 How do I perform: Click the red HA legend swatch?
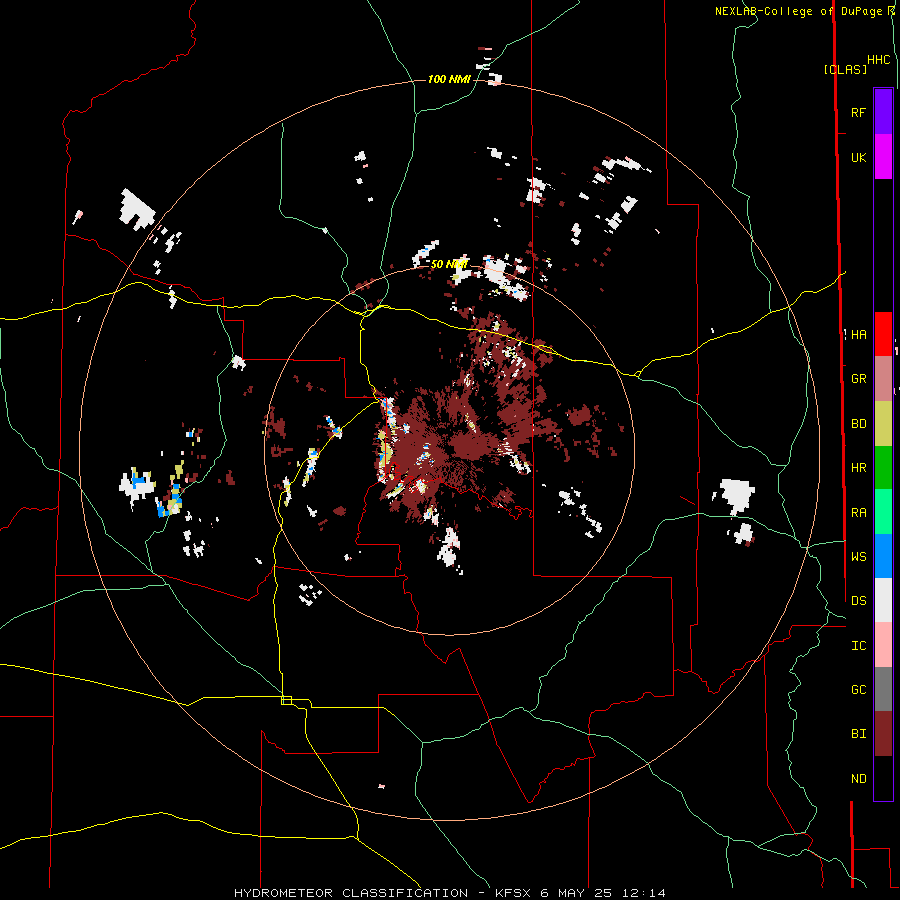pyautogui.click(x=883, y=334)
